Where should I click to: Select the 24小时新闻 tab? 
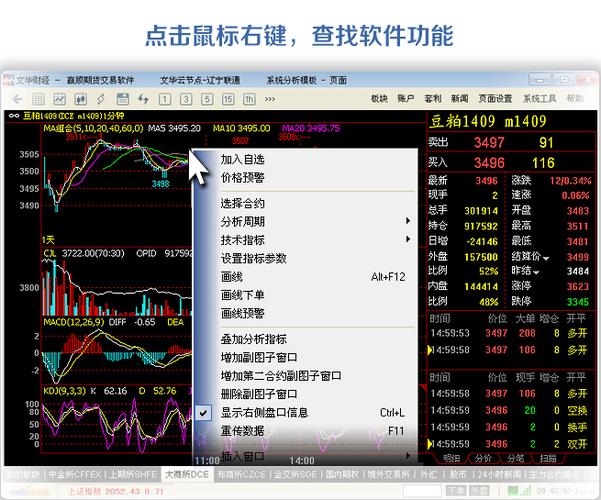[499, 475]
